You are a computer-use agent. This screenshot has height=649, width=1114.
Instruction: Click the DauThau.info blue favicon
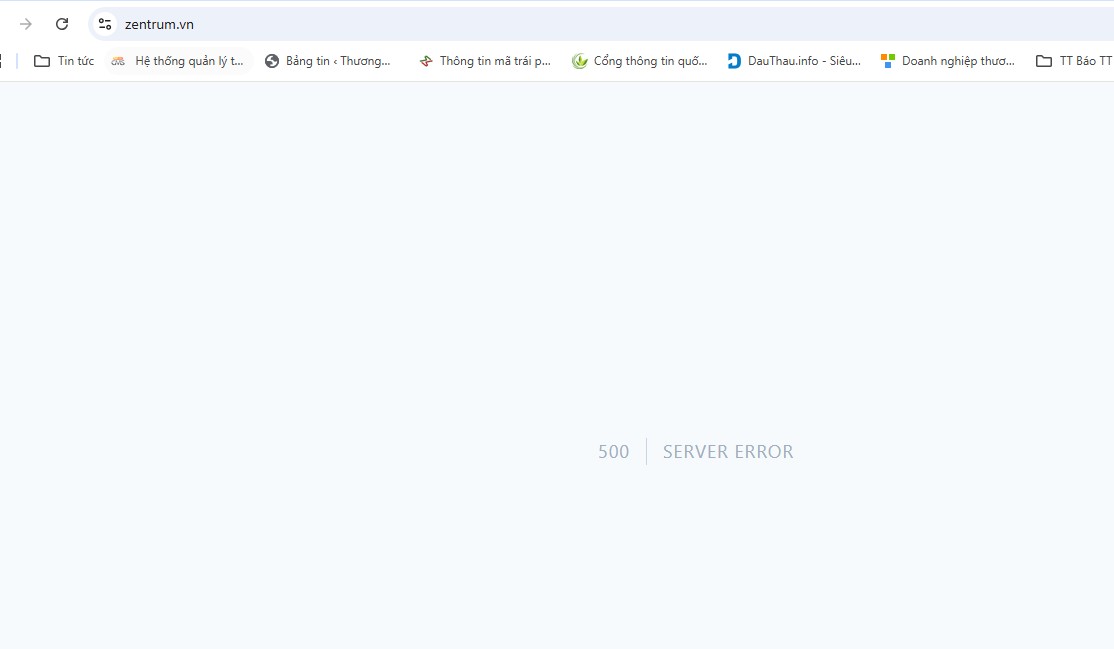coord(734,61)
